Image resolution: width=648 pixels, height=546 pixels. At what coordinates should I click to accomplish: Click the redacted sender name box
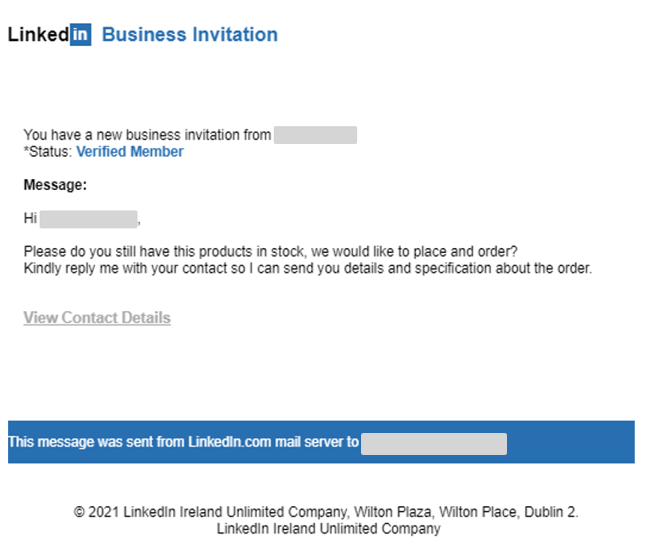coord(315,135)
